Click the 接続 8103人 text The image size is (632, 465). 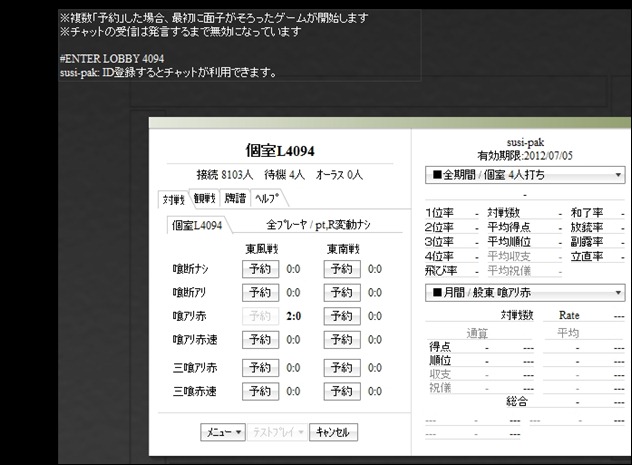click(225, 175)
